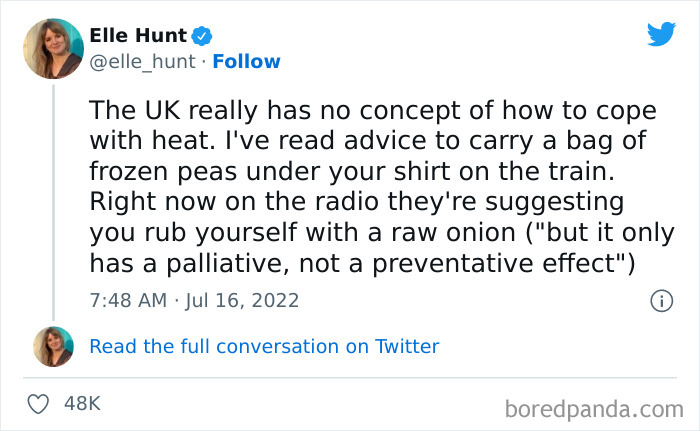The height and width of the screenshot is (431, 700).
Task: Open the Elle Hunt display name
Action: [x=138, y=36]
